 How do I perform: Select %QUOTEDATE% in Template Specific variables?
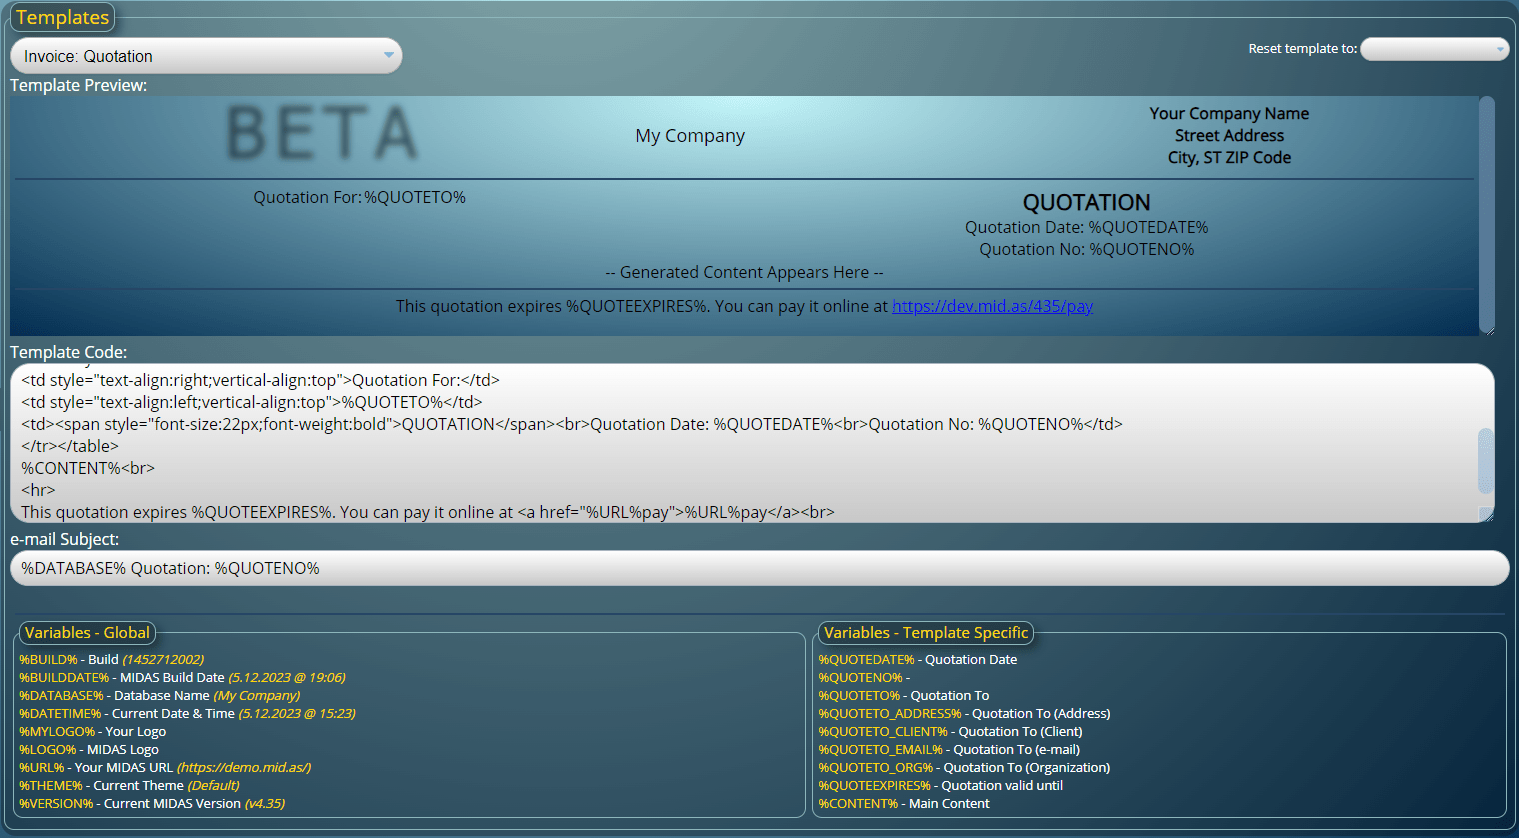click(x=866, y=660)
